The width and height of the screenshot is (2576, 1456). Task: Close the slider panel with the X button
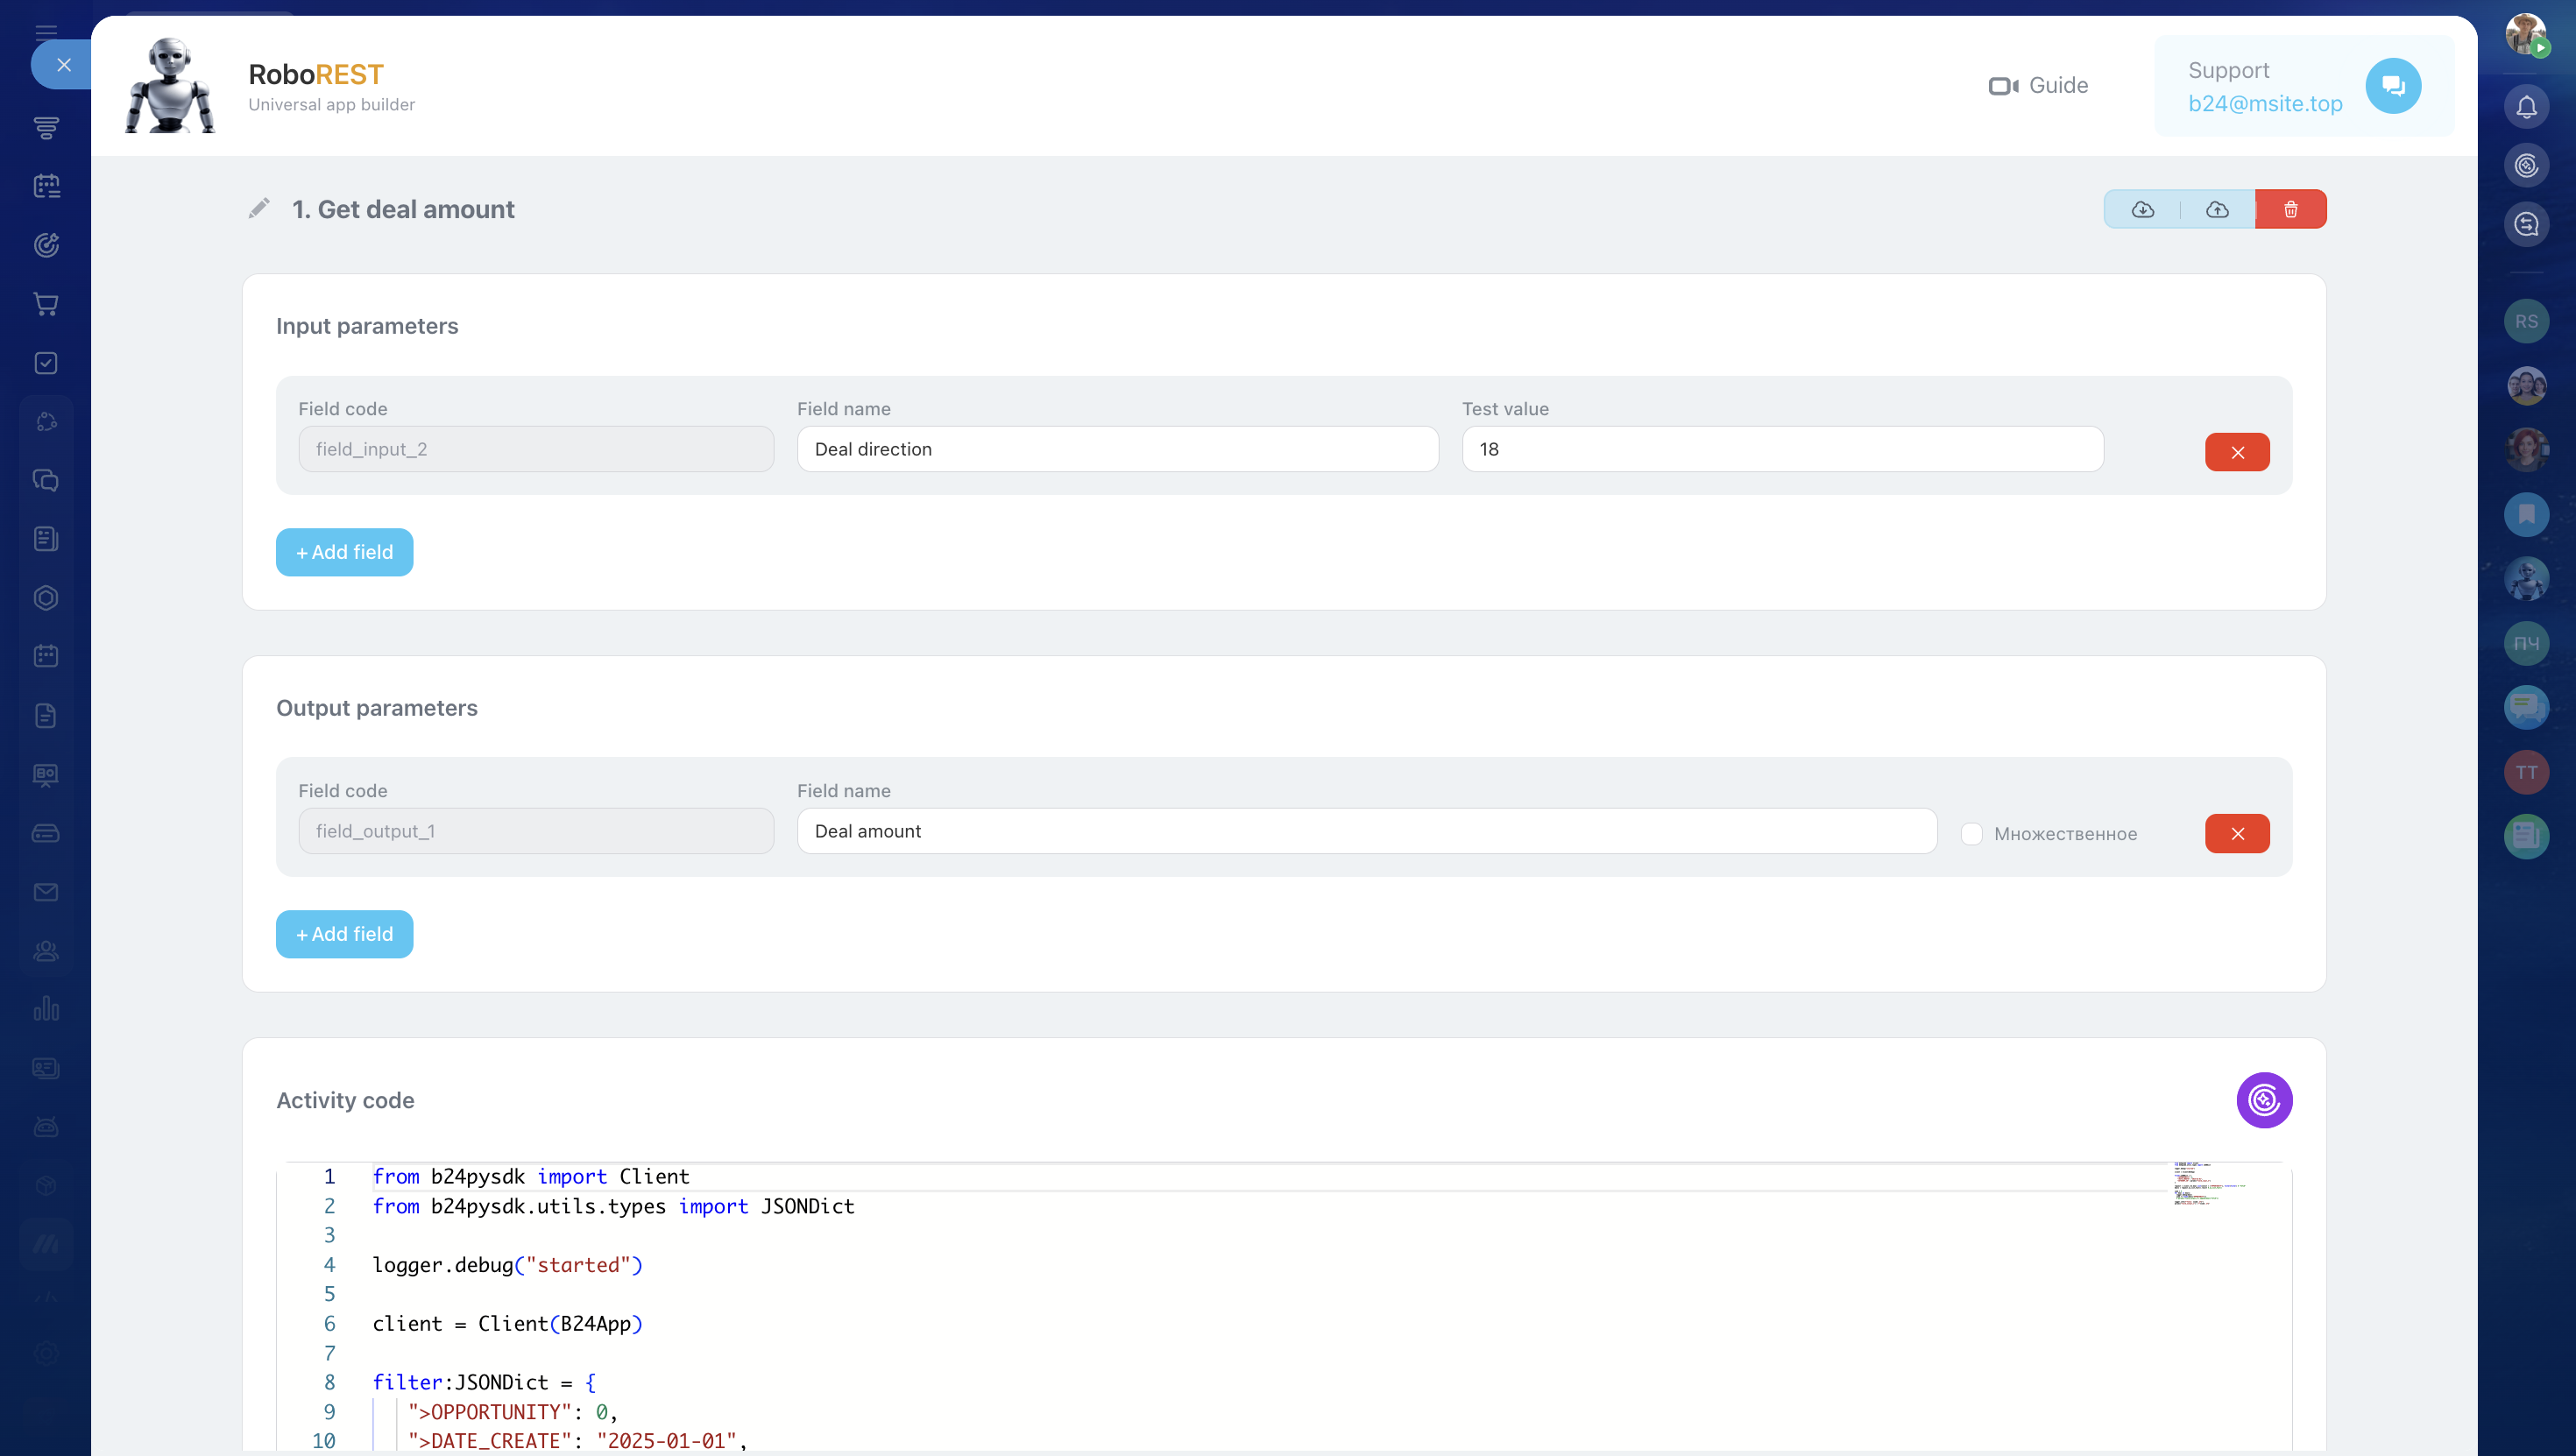[64, 65]
